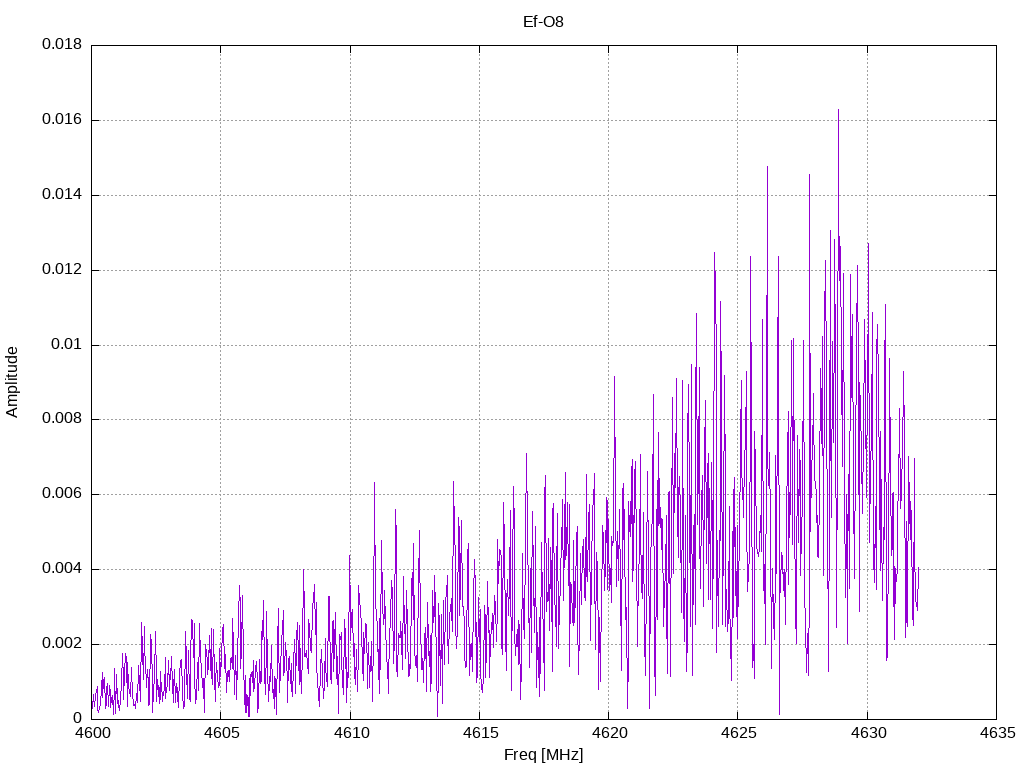Click the 0.006 y-axis tick label
This screenshot has width=1024, height=768.
coord(62,494)
